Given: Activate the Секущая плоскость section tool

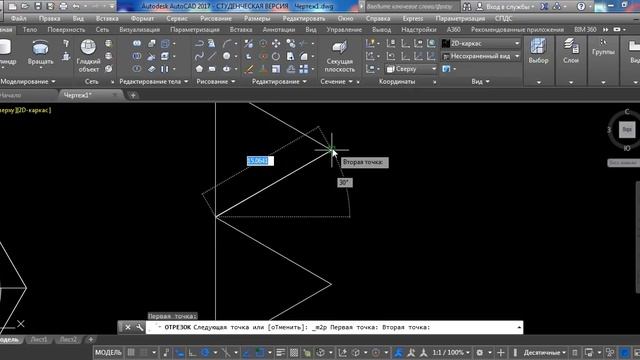Looking at the screenshot, I should [340, 57].
